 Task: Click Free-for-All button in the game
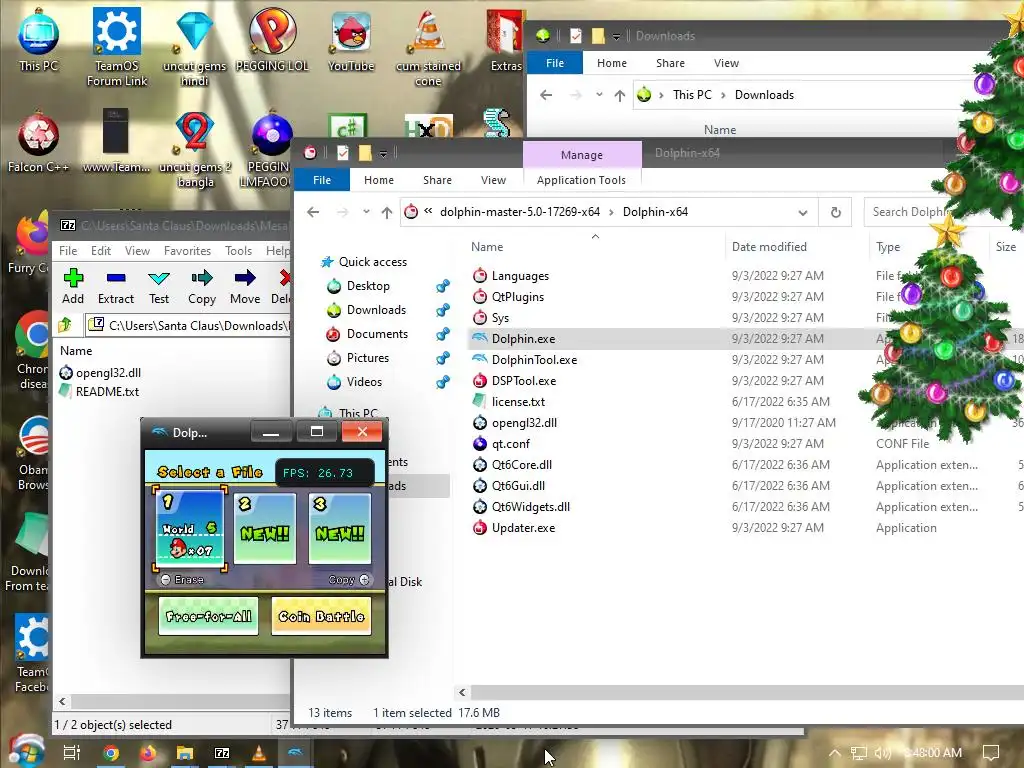point(208,616)
